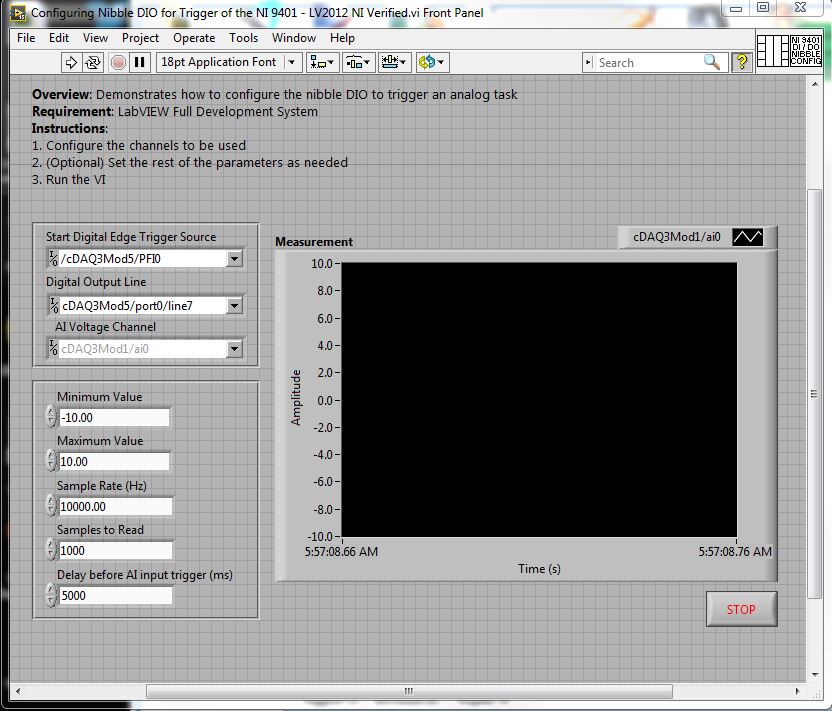
Task: Open the Operate menu
Action: click(194, 38)
